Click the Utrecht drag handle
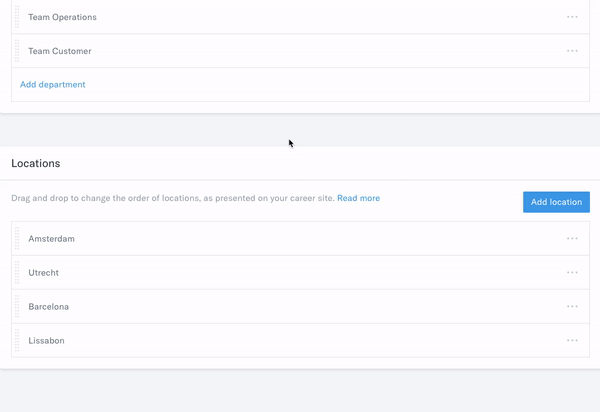 (17, 272)
